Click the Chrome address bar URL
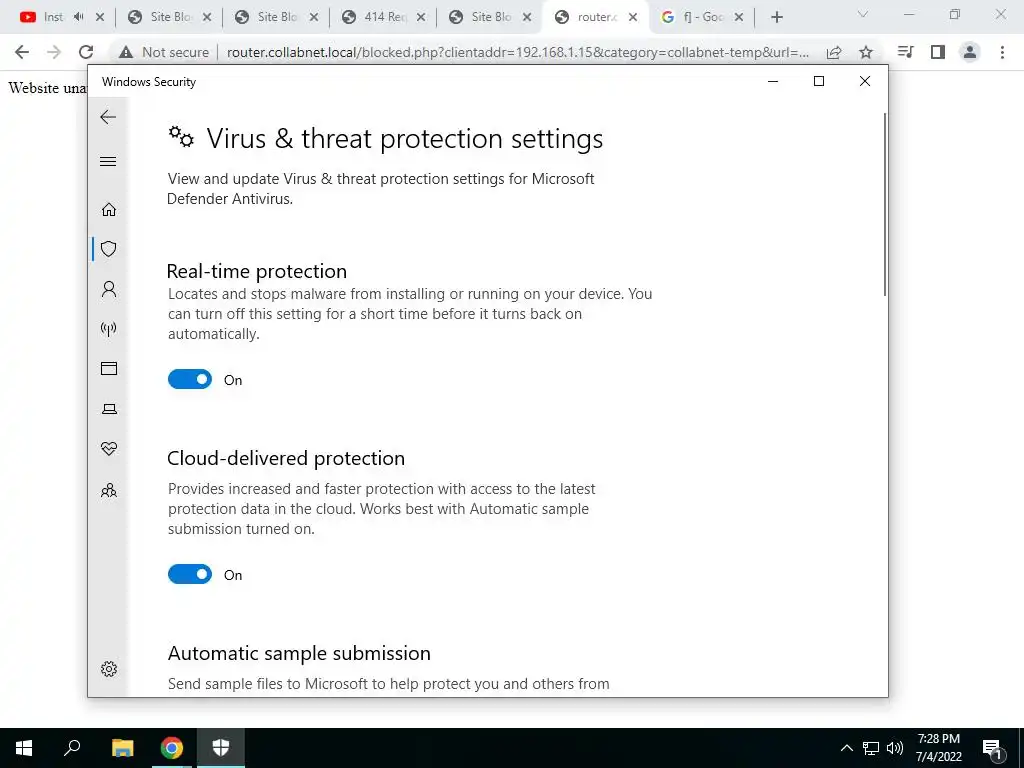This screenshot has height=768, width=1024. point(517,52)
